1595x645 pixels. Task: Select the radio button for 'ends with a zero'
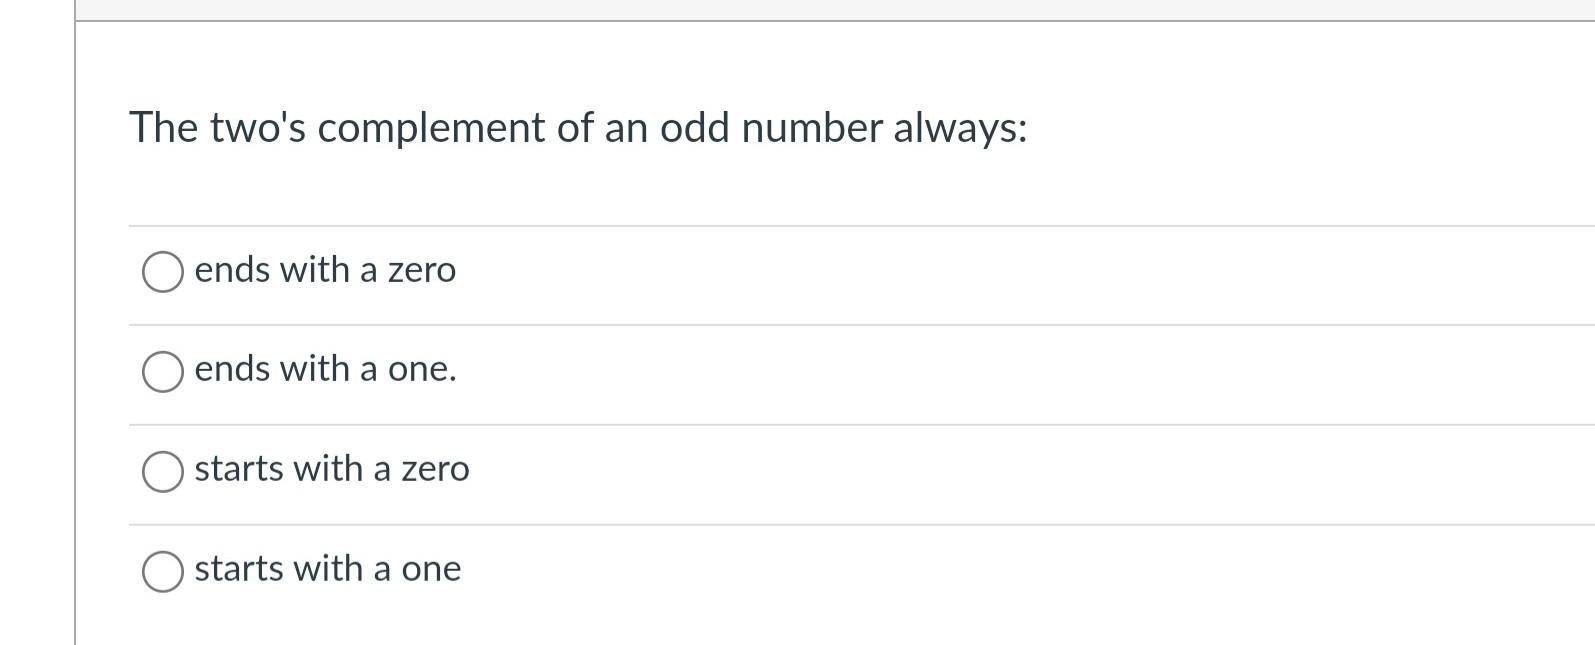(x=163, y=270)
